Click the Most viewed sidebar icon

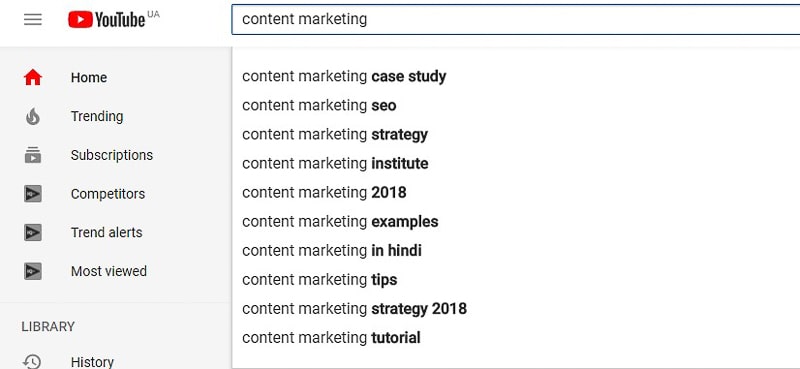pos(33,271)
